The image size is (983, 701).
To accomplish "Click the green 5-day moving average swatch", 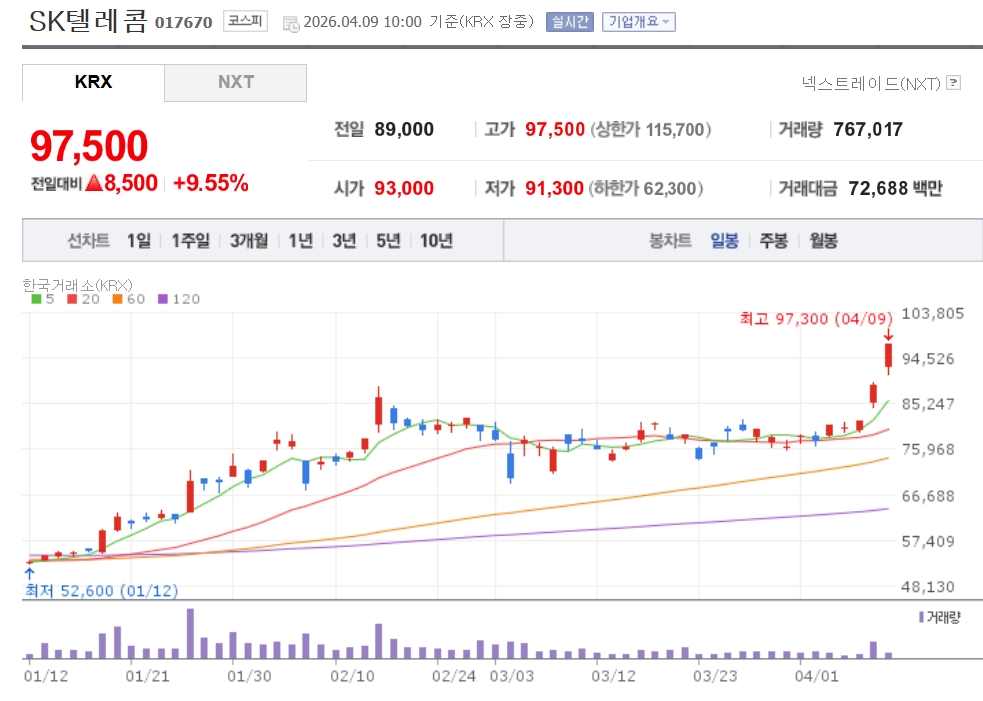I will point(37,299).
